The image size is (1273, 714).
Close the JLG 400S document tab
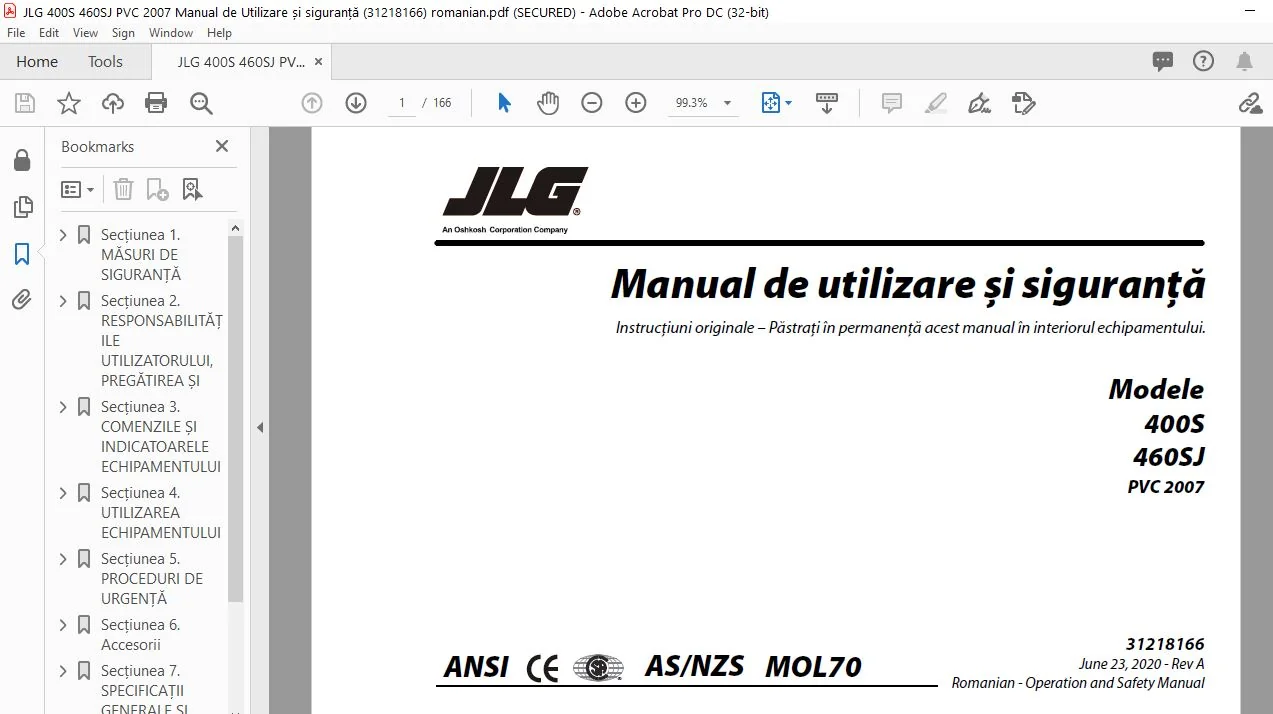coord(318,62)
